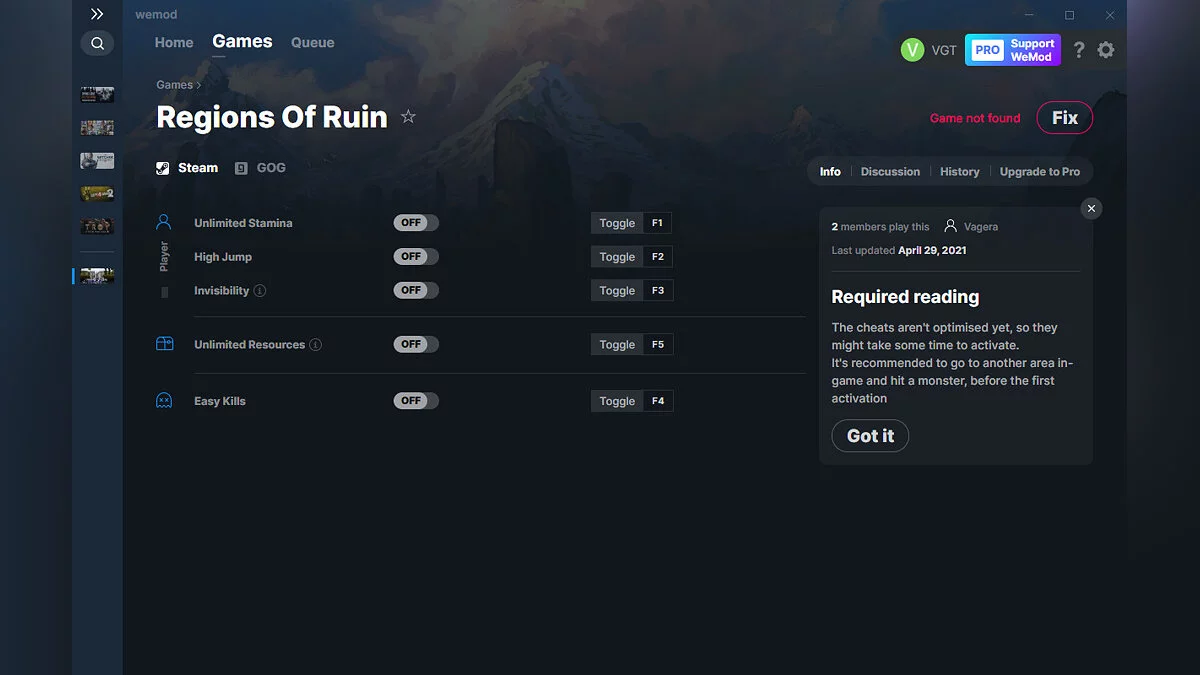Screen dimensions: 1200x675
Task: Open help with the question mark icon
Action: (x=1078, y=50)
